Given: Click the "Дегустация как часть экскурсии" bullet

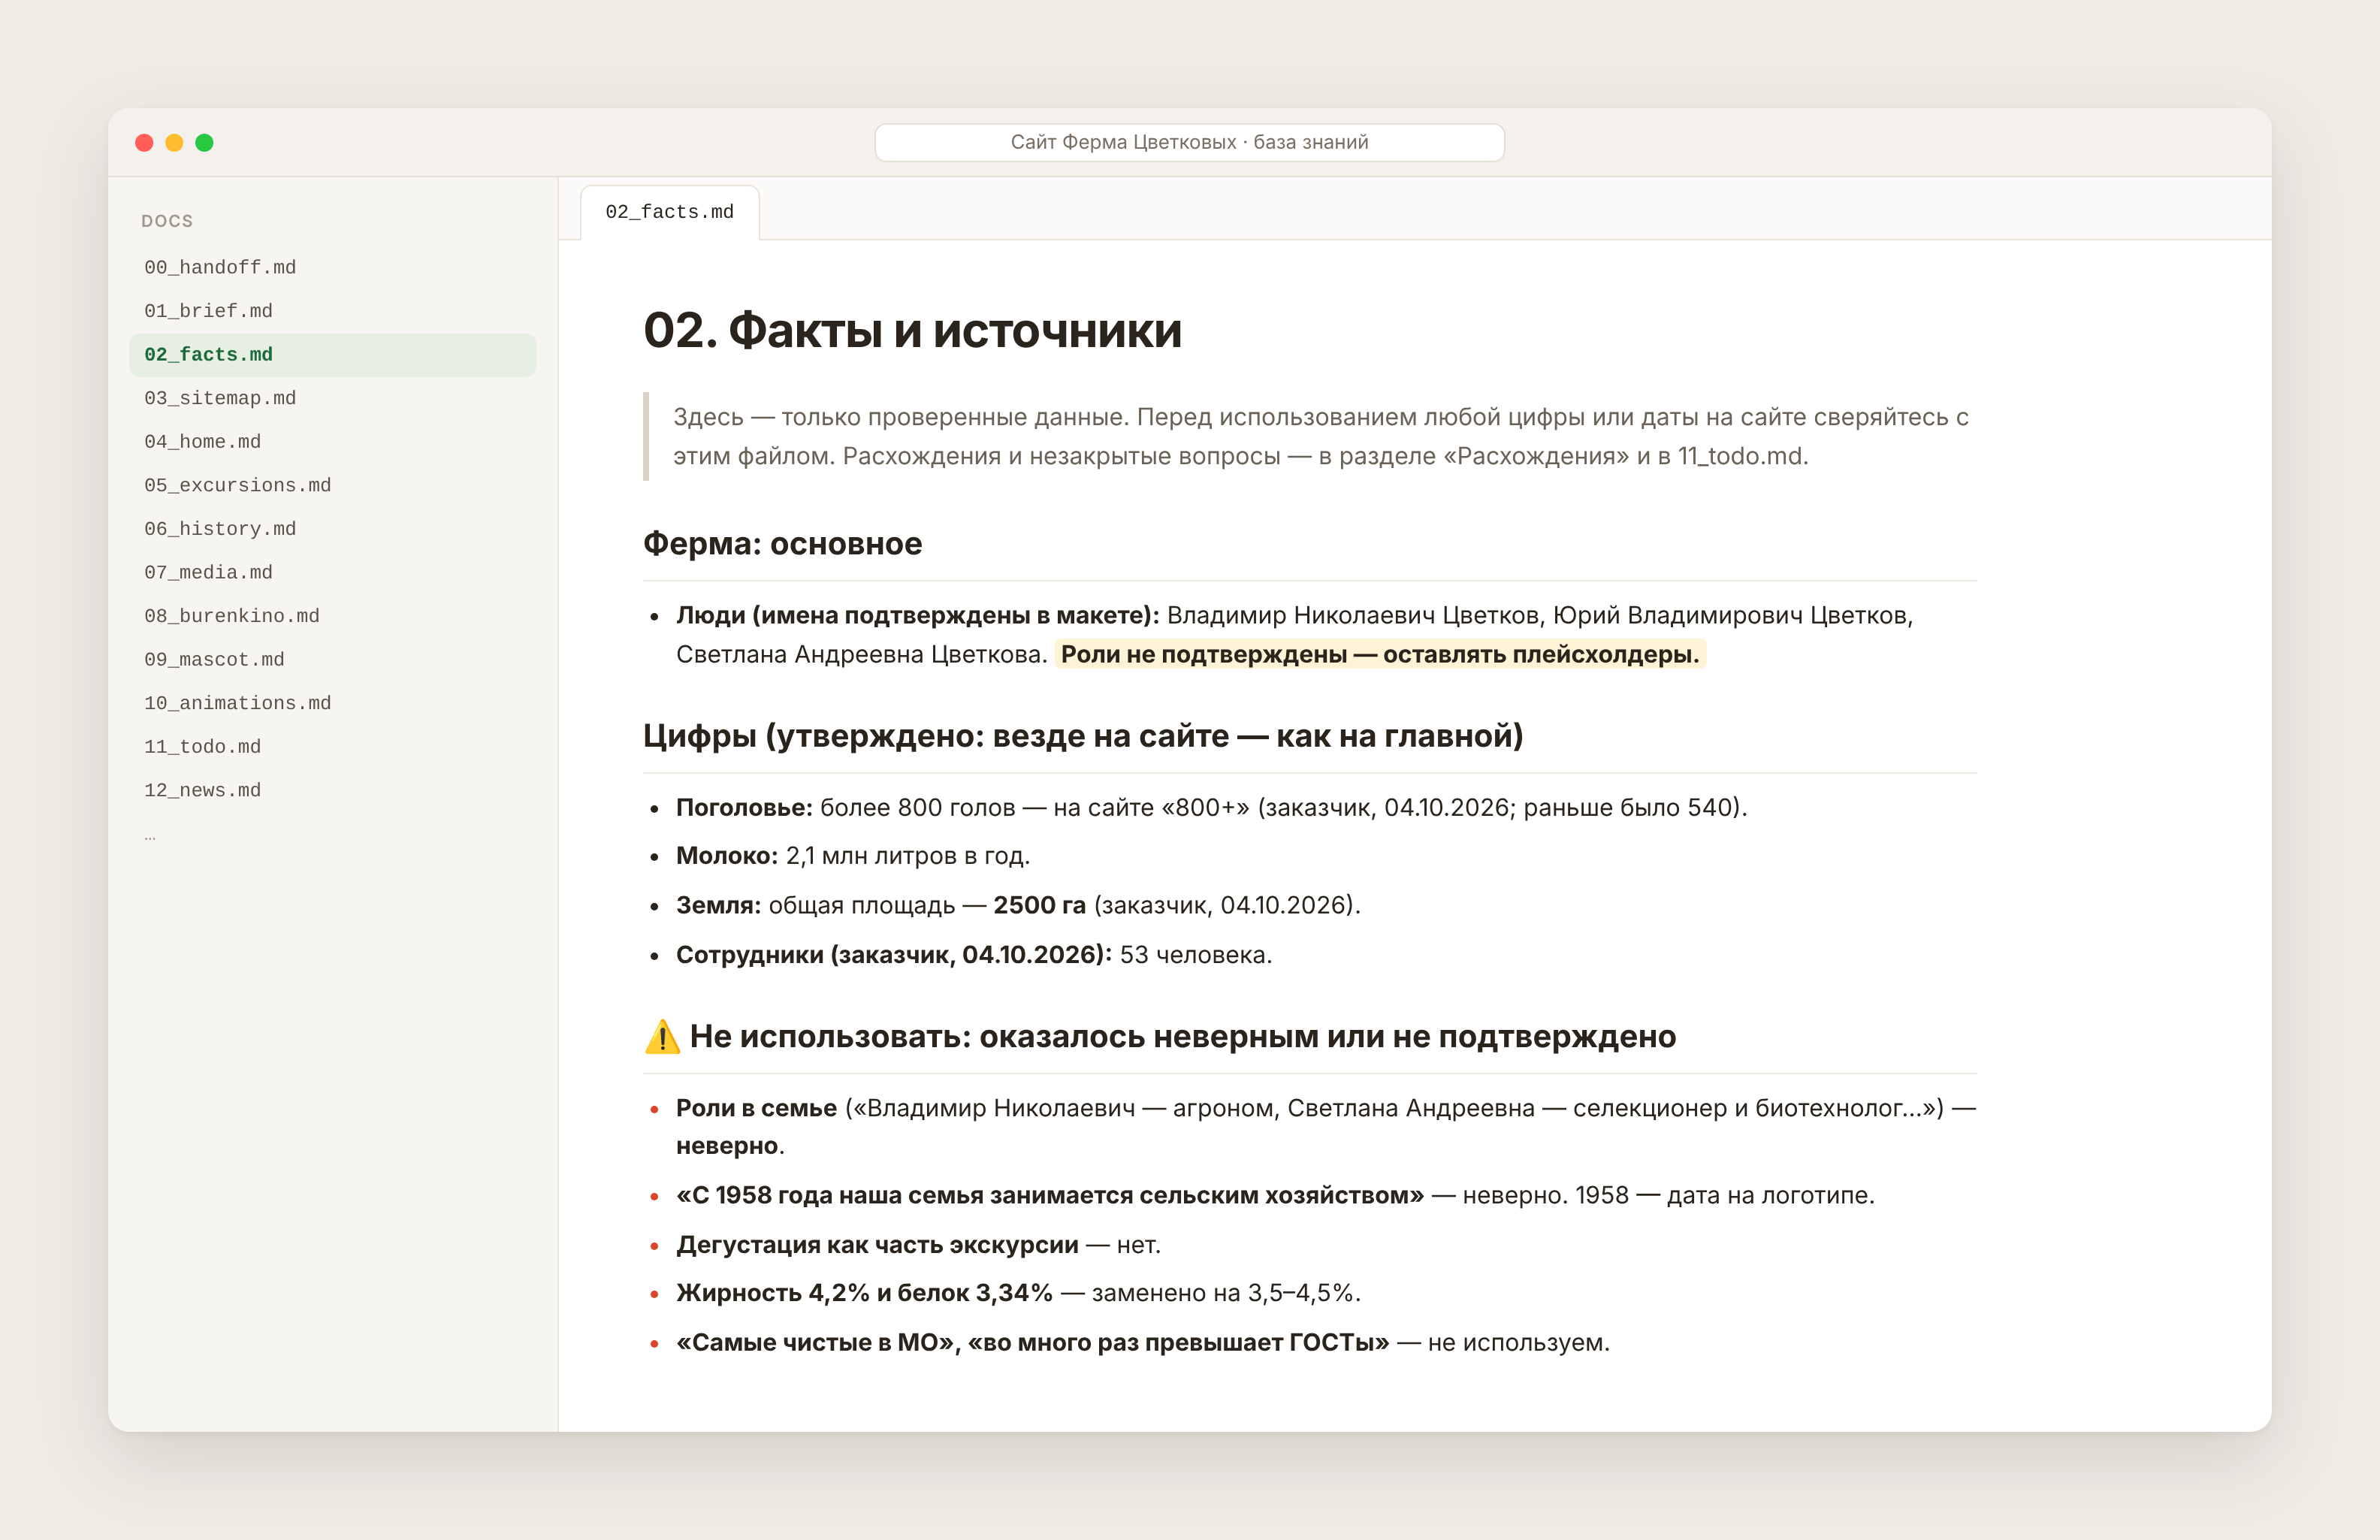Looking at the screenshot, I should point(918,1245).
